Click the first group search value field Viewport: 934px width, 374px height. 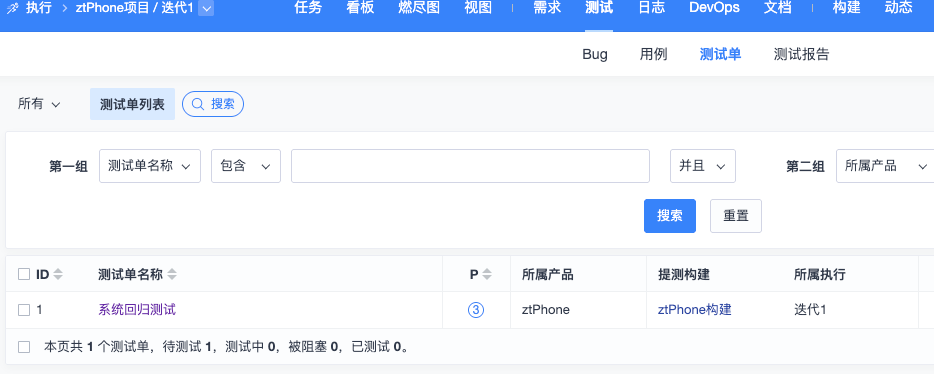[470, 166]
